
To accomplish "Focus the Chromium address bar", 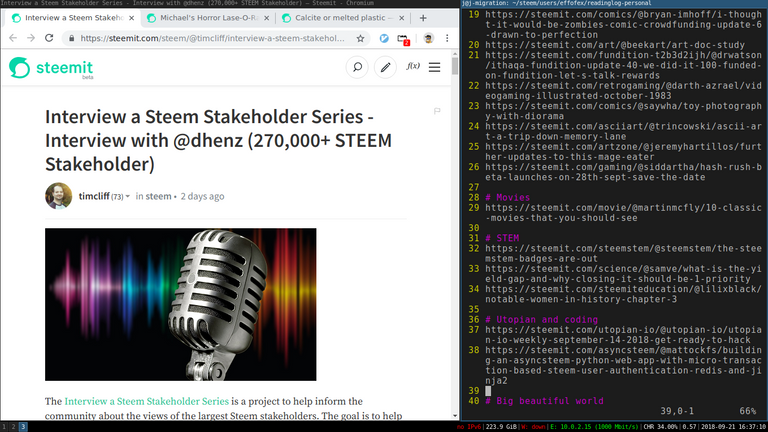I will 213,38.
